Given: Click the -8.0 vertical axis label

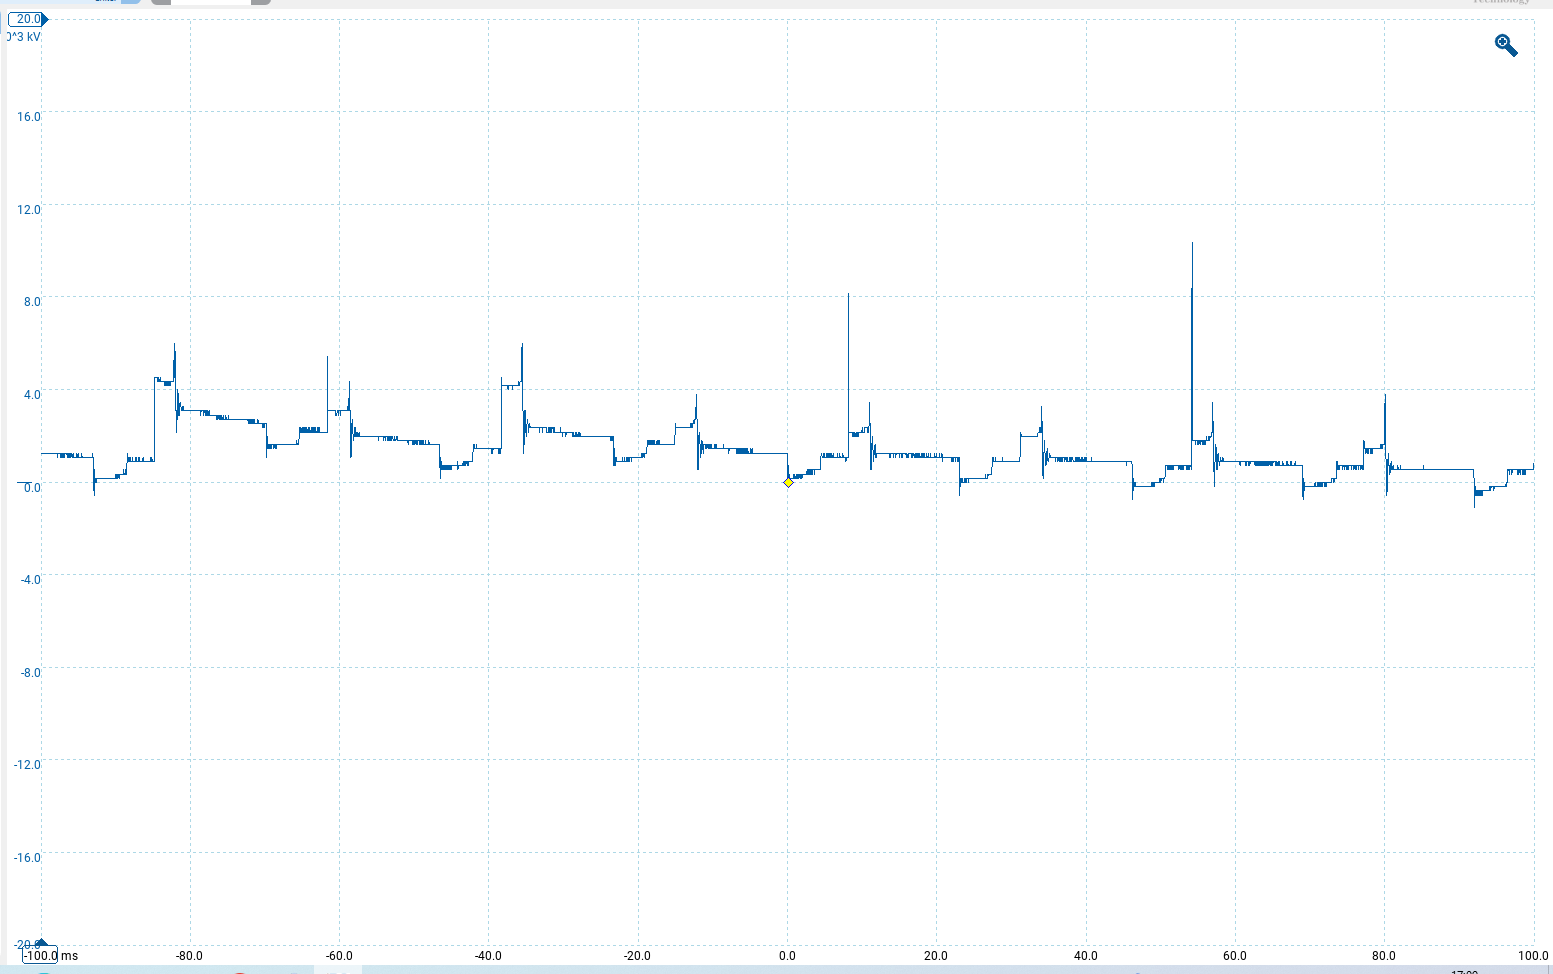Looking at the screenshot, I should coord(30,673).
